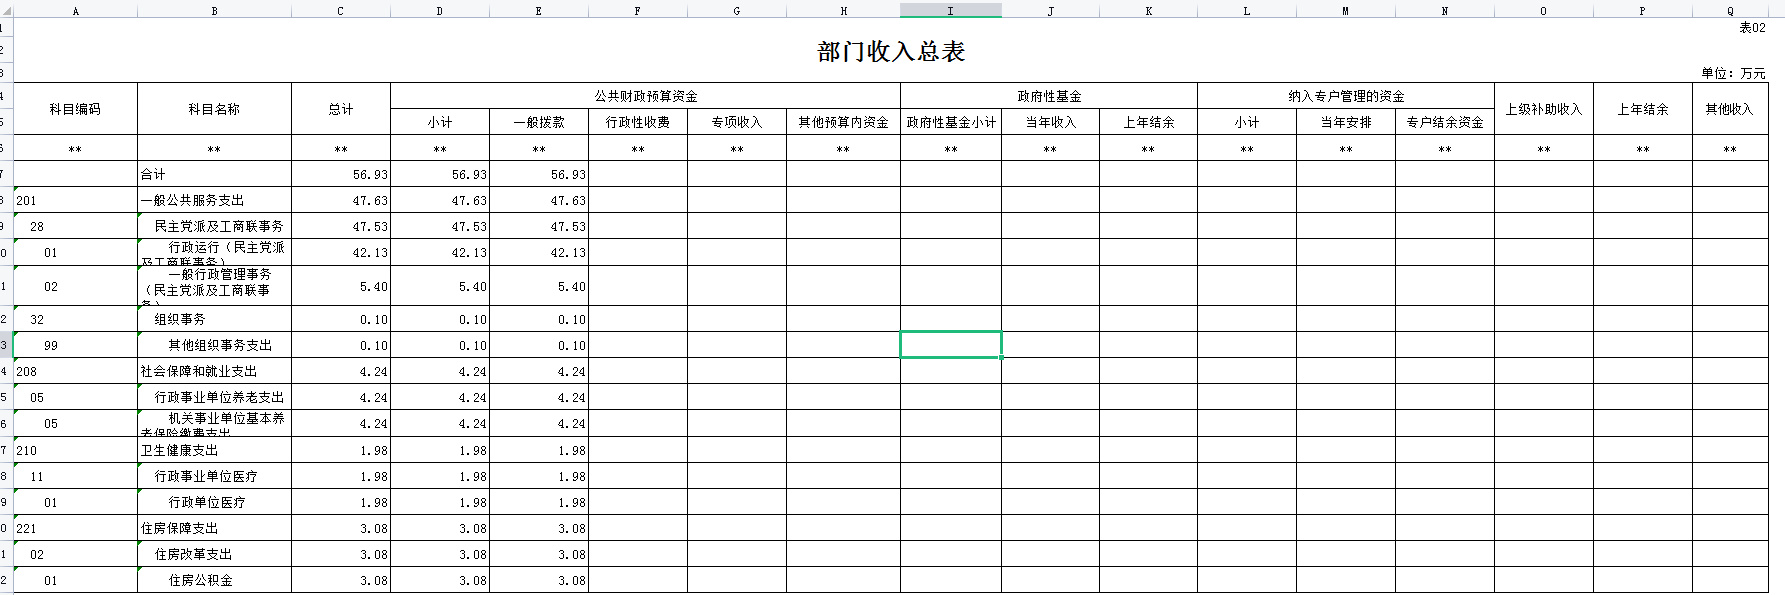Select the 上级补助收入 header cell
This screenshot has width=1785, height=595.
point(1543,109)
